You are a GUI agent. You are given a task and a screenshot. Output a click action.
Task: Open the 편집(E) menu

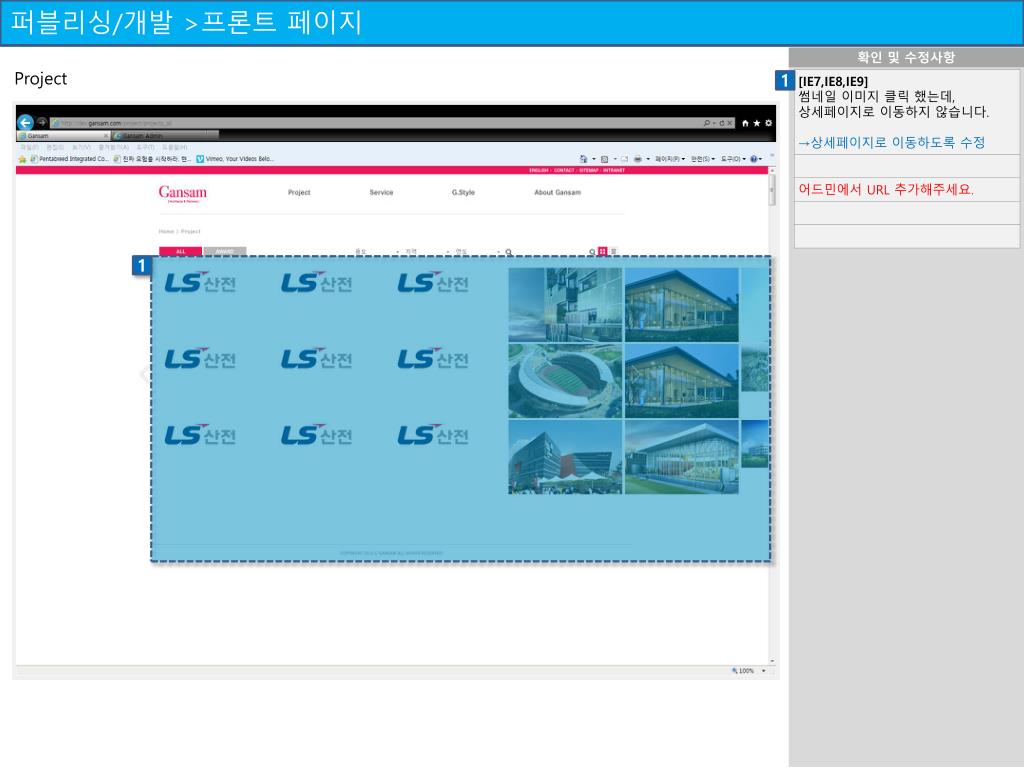[x=55, y=148]
